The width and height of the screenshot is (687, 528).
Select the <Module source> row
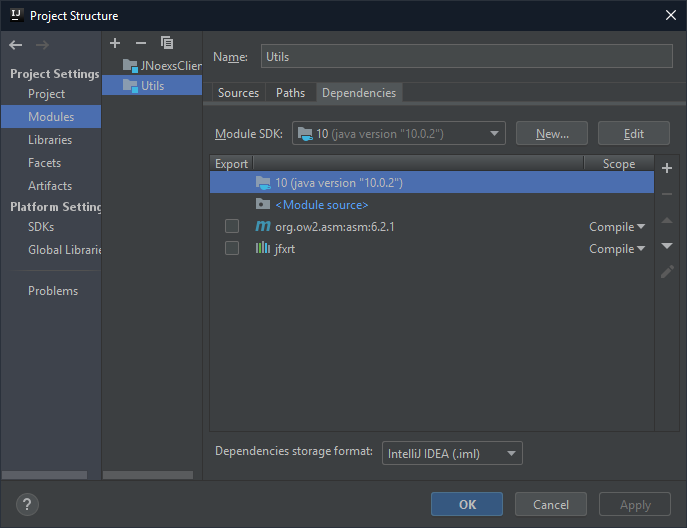[x=432, y=204]
